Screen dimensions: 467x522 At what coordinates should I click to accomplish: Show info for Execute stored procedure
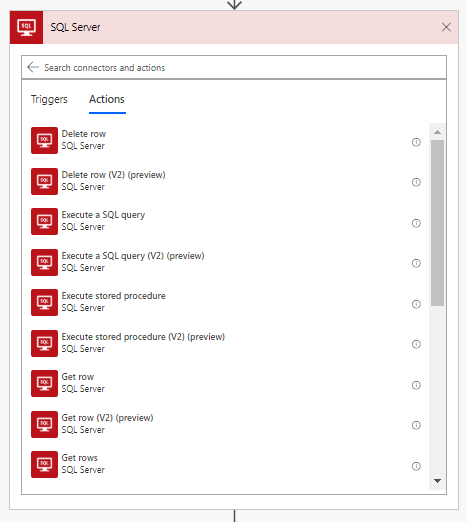click(416, 304)
